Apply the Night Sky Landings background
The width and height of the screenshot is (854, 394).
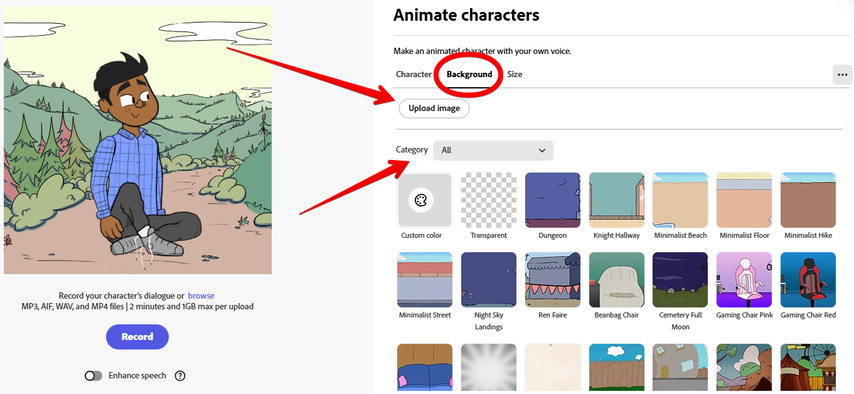tap(489, 280)
